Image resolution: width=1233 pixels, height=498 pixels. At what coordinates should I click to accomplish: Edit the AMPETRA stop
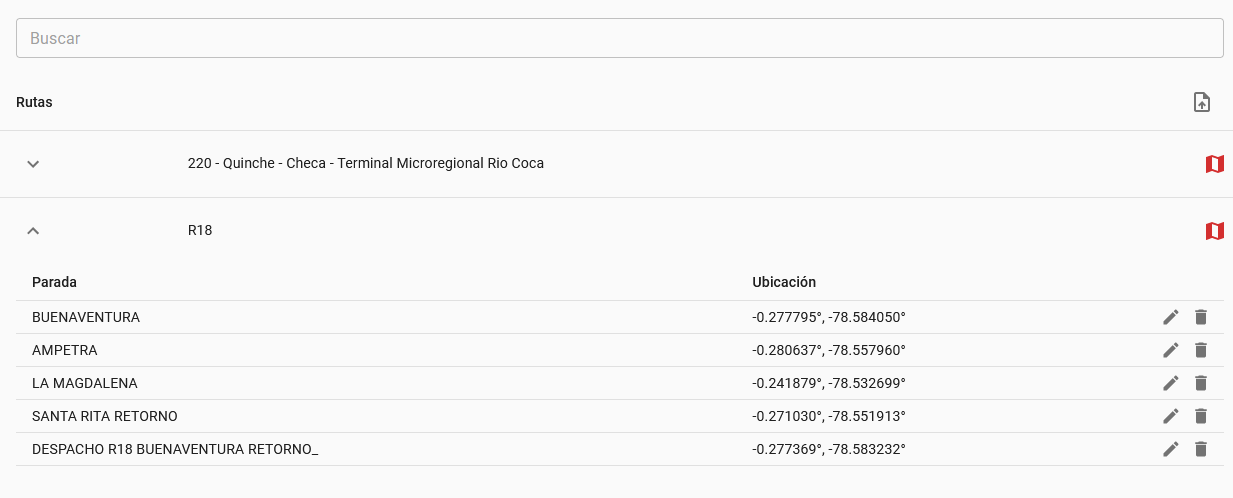pos(1171,350)
